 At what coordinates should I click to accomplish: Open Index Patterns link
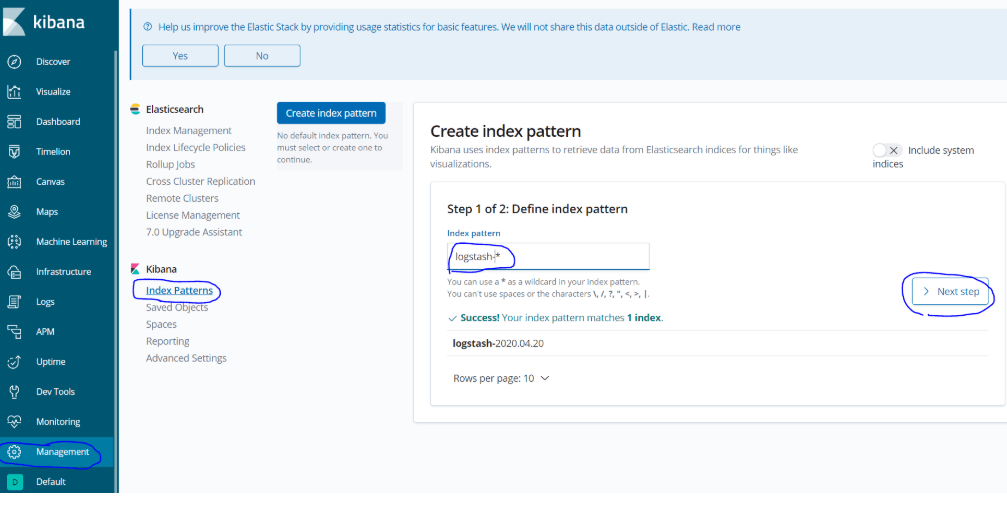point(179,291)
